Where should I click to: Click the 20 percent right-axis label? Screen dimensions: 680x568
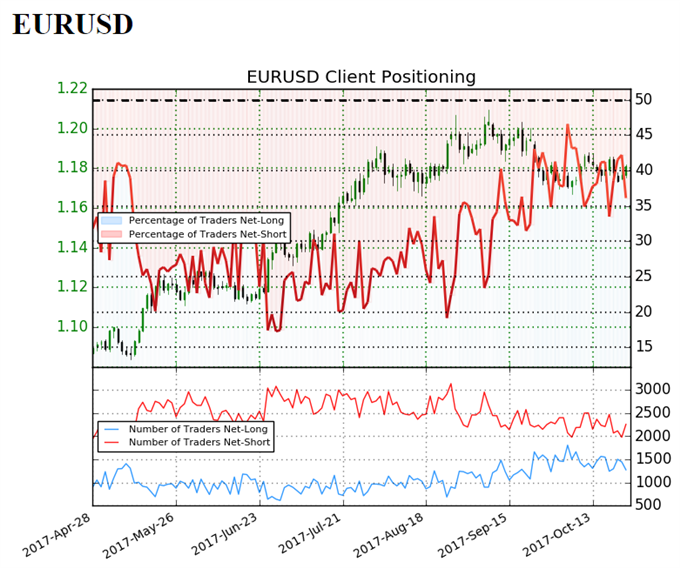644,311
